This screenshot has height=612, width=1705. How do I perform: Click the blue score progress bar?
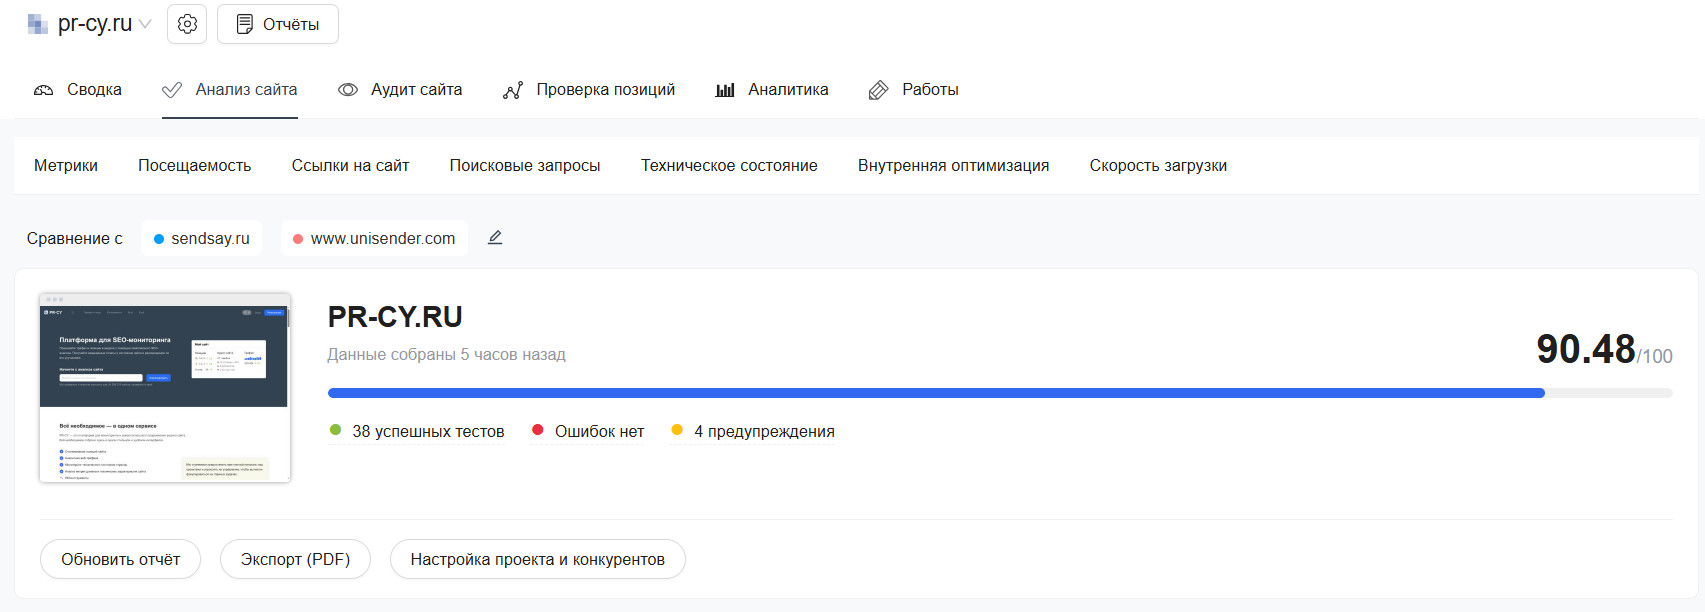[x=935, y=393]
